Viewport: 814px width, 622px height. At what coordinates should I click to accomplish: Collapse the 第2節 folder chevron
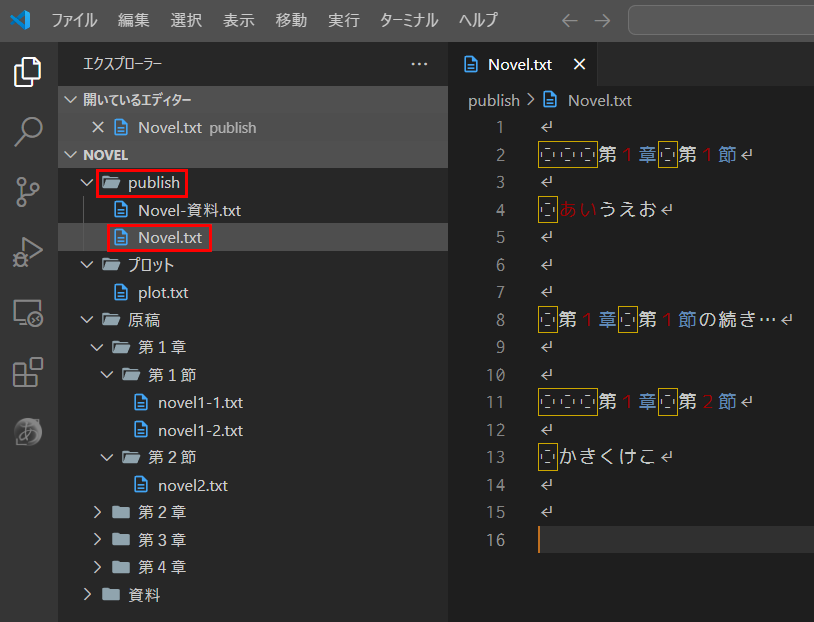click(107, 457)
